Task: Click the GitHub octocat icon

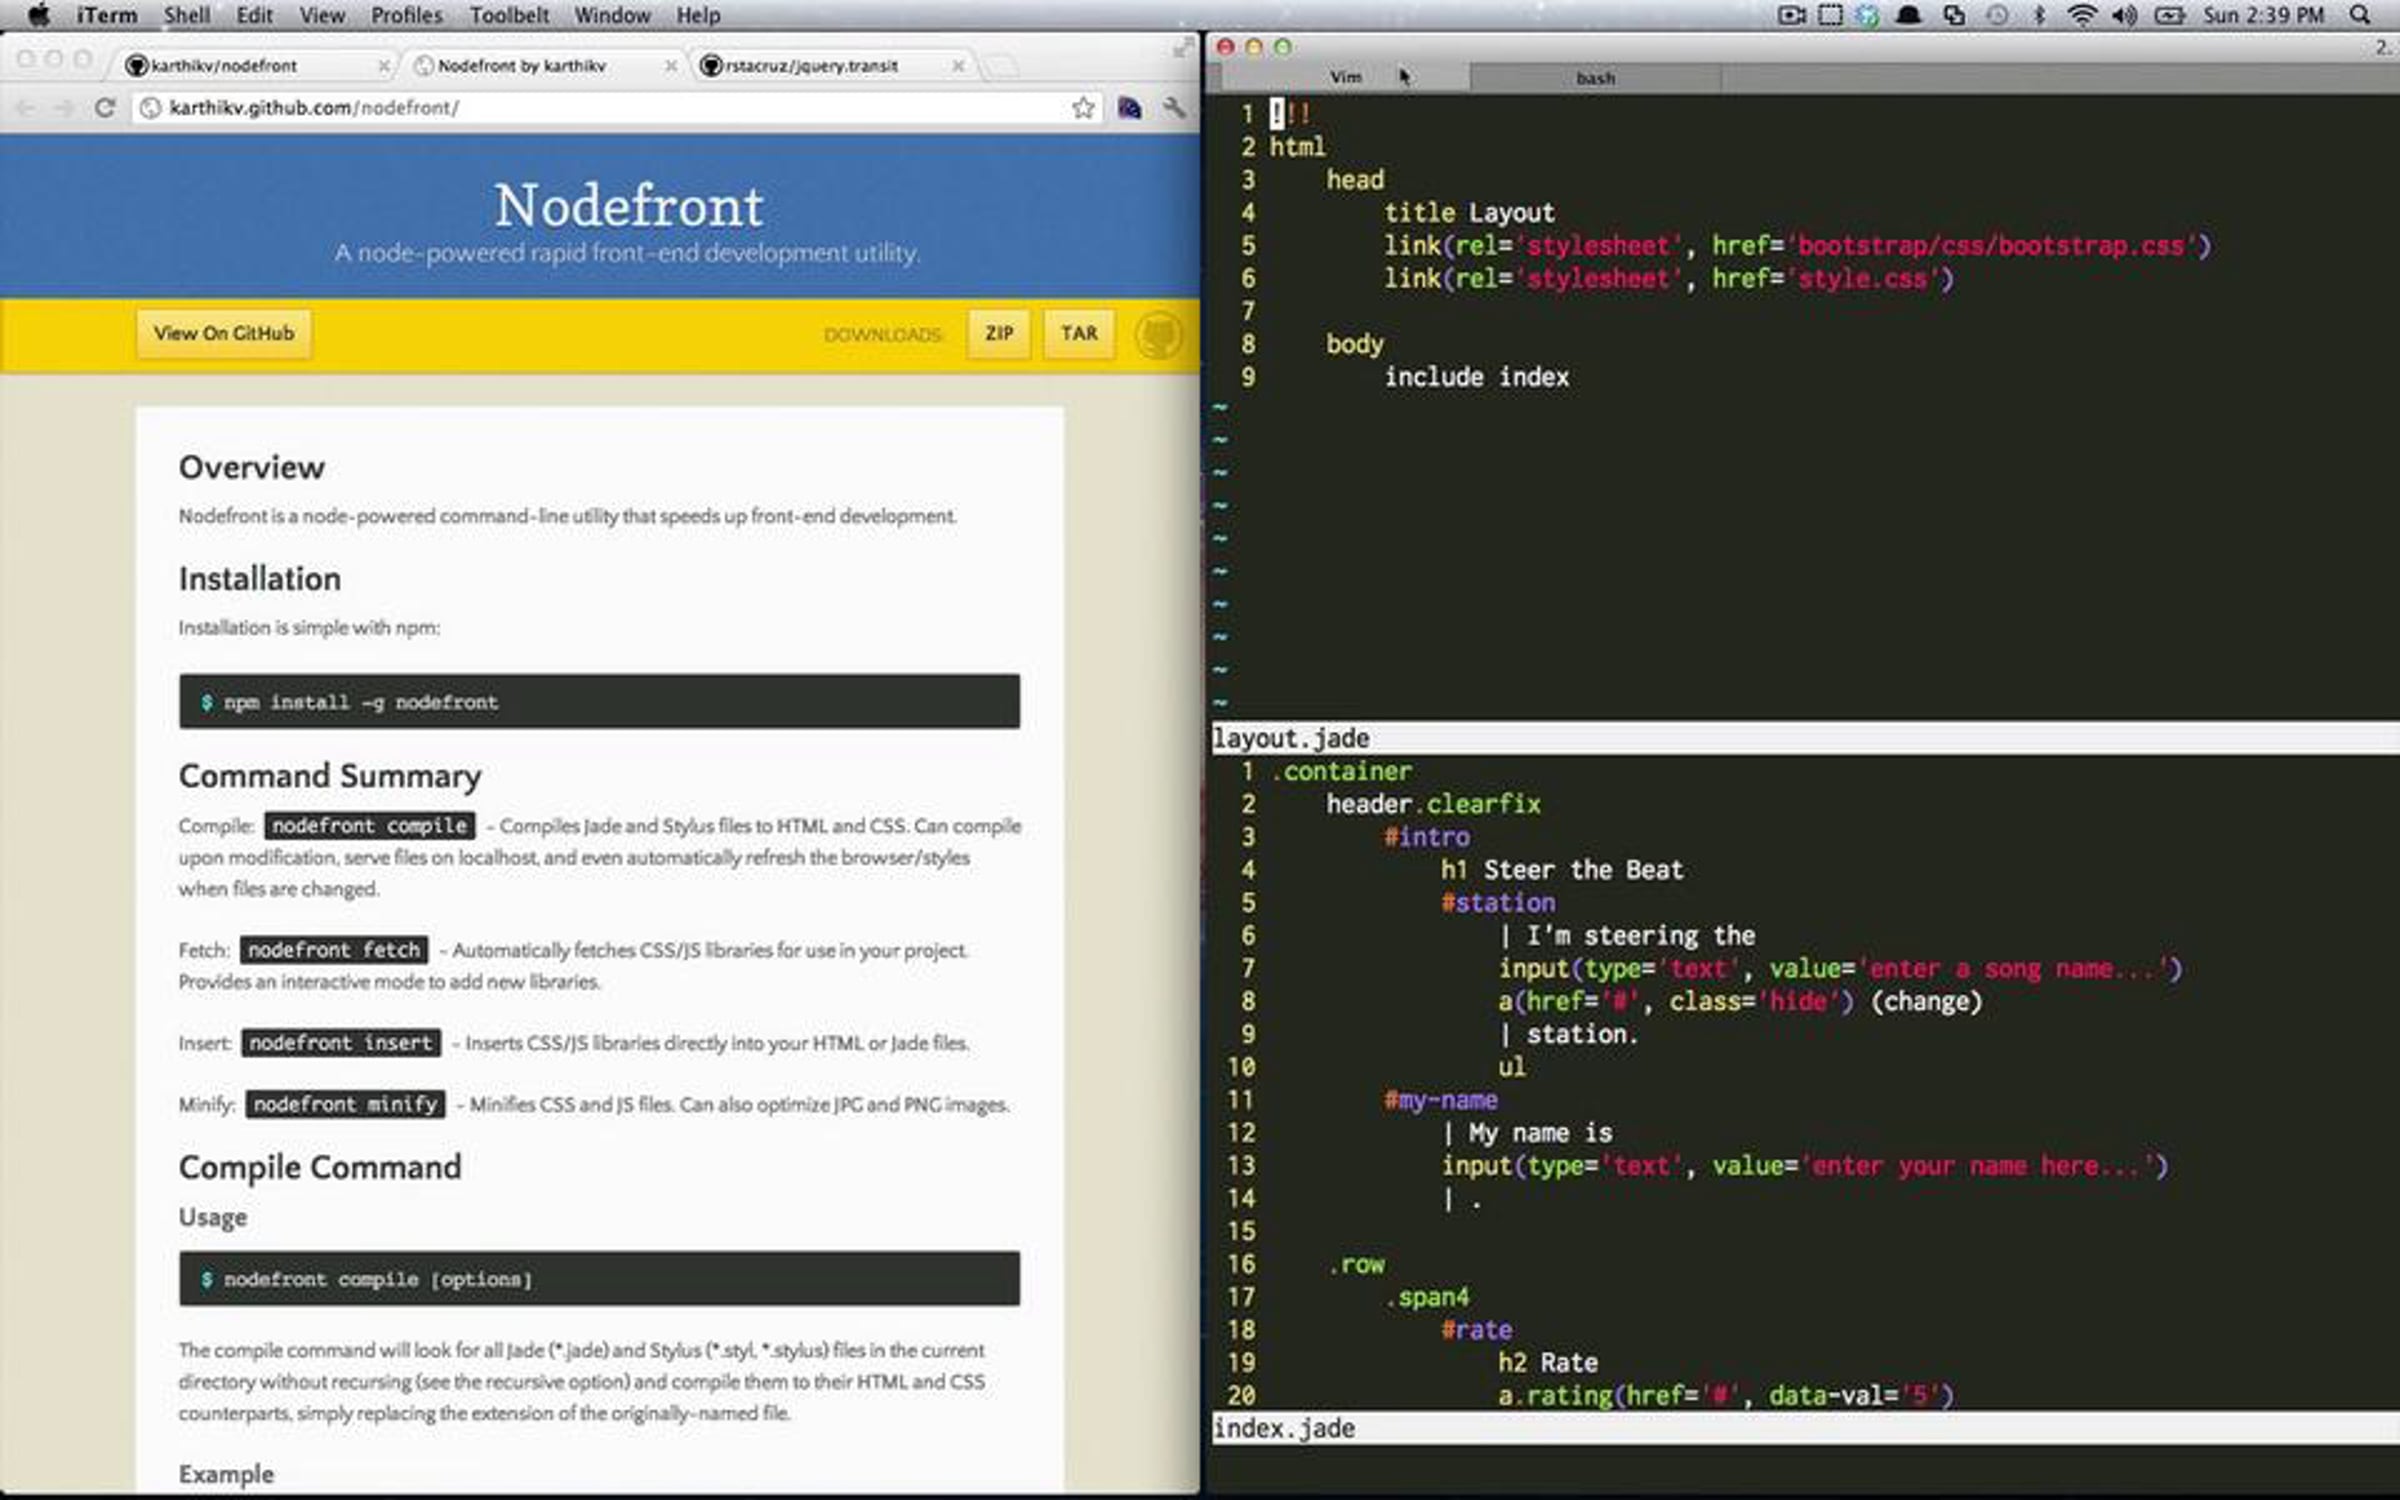Action: (1159, 335)
